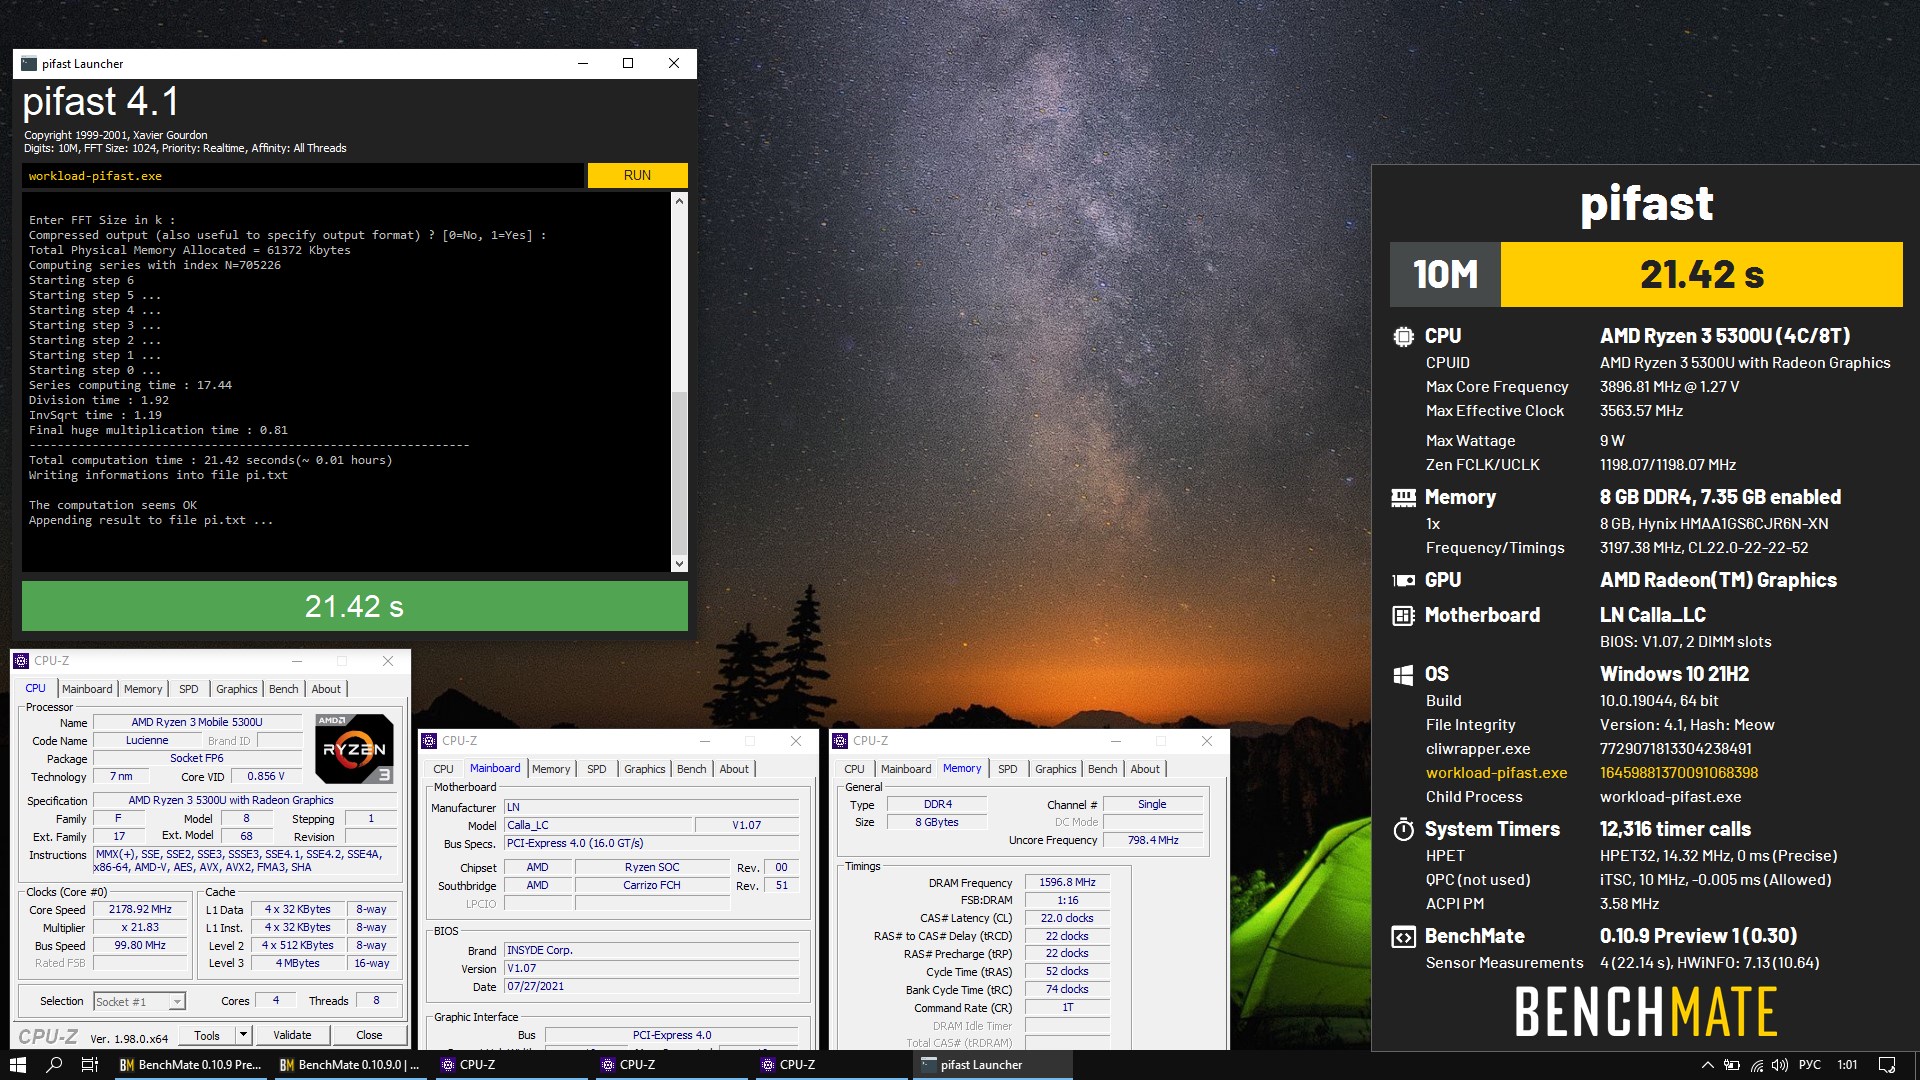Open the Bench tab in the middle CPU-Z window
The width and height of the screenshot is (1920, 1080).
click(x=692, y=769)
